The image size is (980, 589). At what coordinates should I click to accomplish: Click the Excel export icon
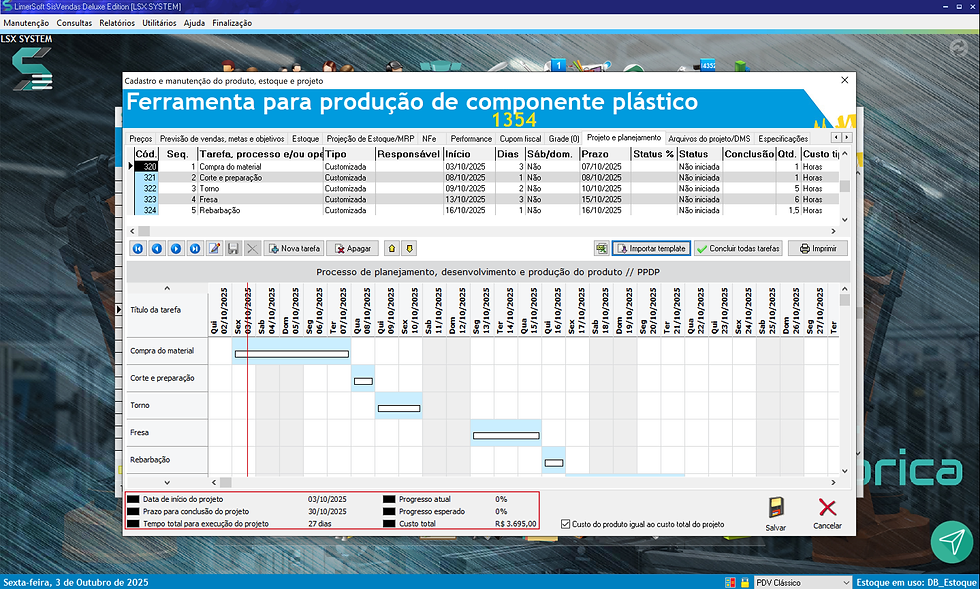pos(601,248)
